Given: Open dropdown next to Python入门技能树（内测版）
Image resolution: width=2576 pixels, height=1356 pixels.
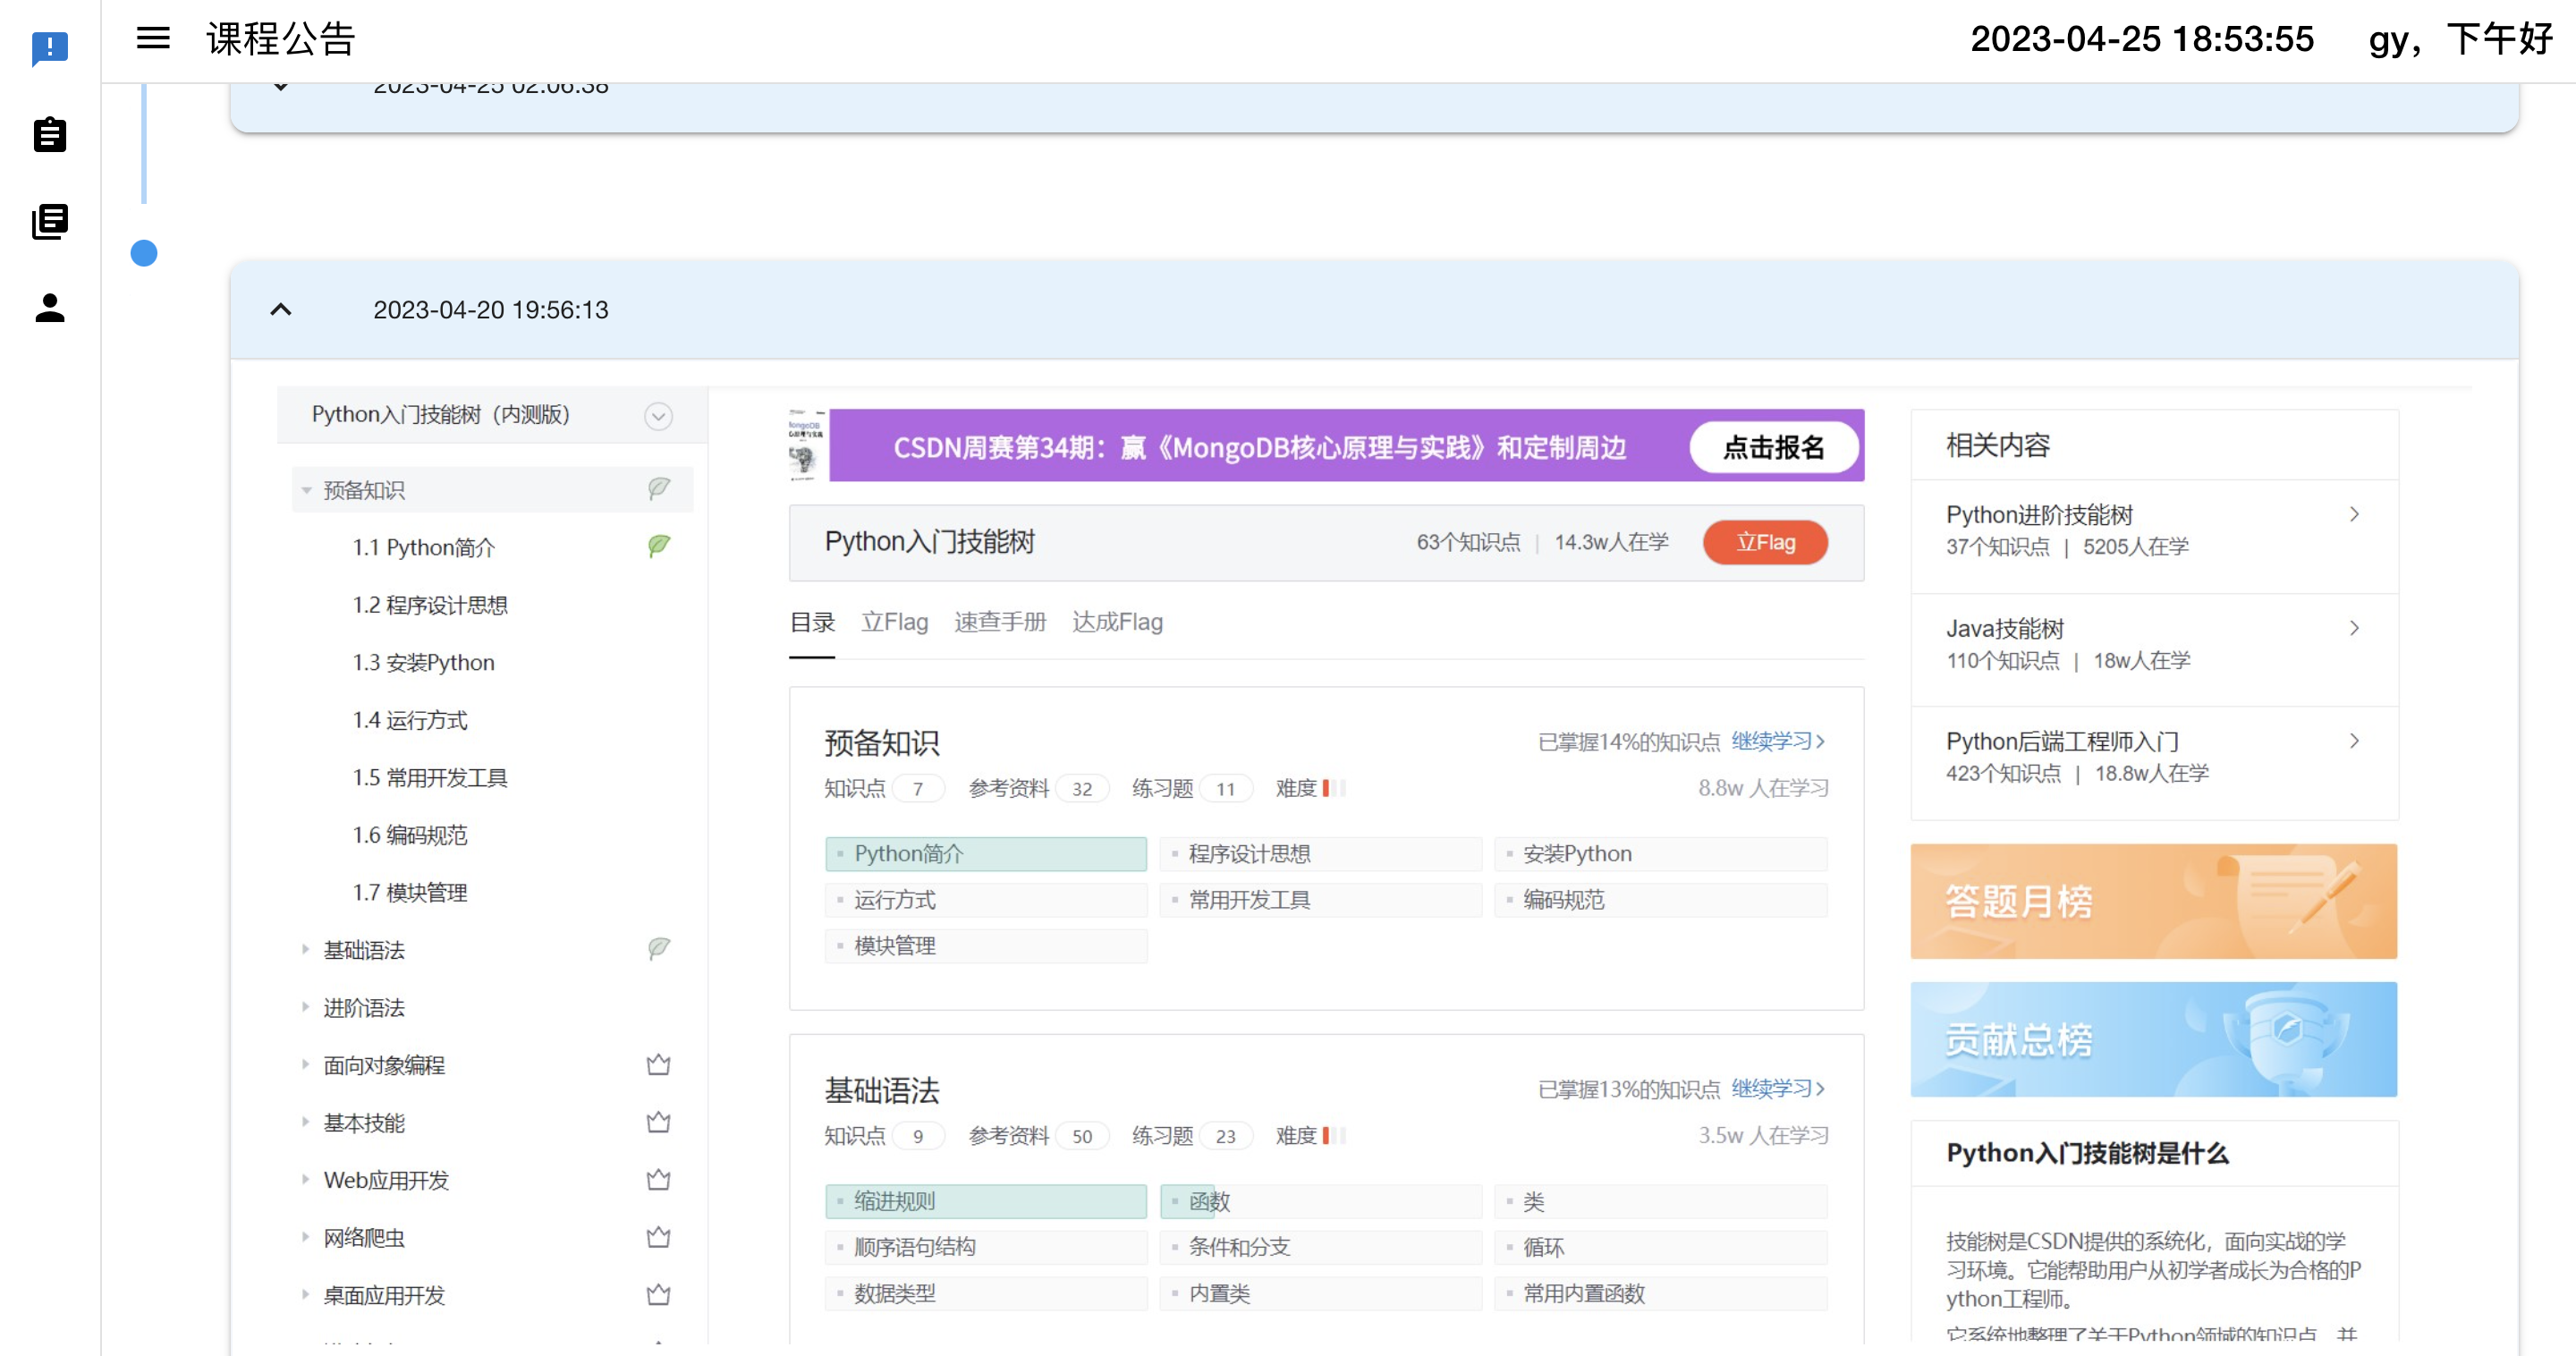Looking at the screenshot, I should point(658,415).
